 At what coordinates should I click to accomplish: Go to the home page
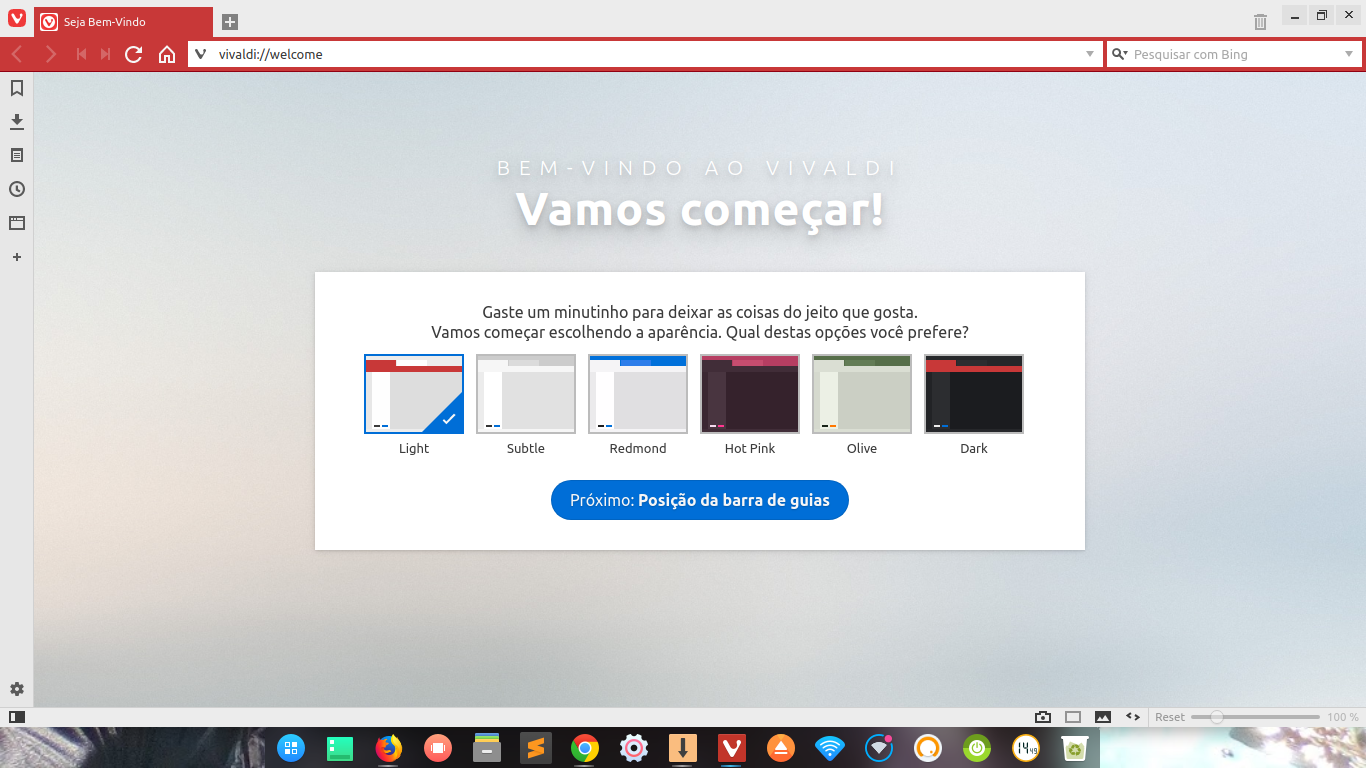[167, 54]
